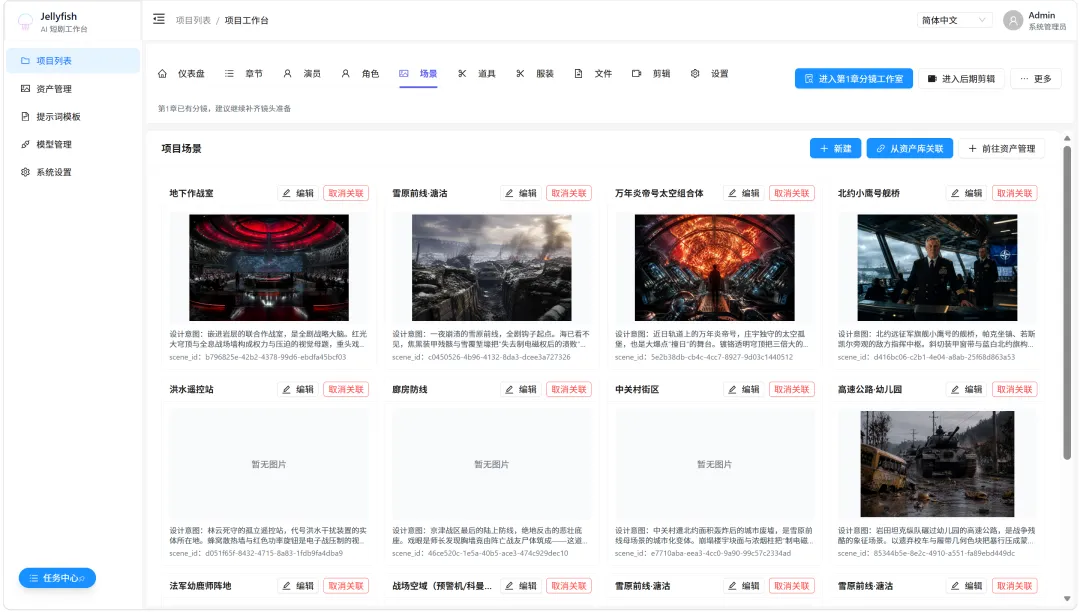Viewport: 1080px width, 612px height.
Task: Click the scrollbar down arrow
Action: [x=1067, y=599]
